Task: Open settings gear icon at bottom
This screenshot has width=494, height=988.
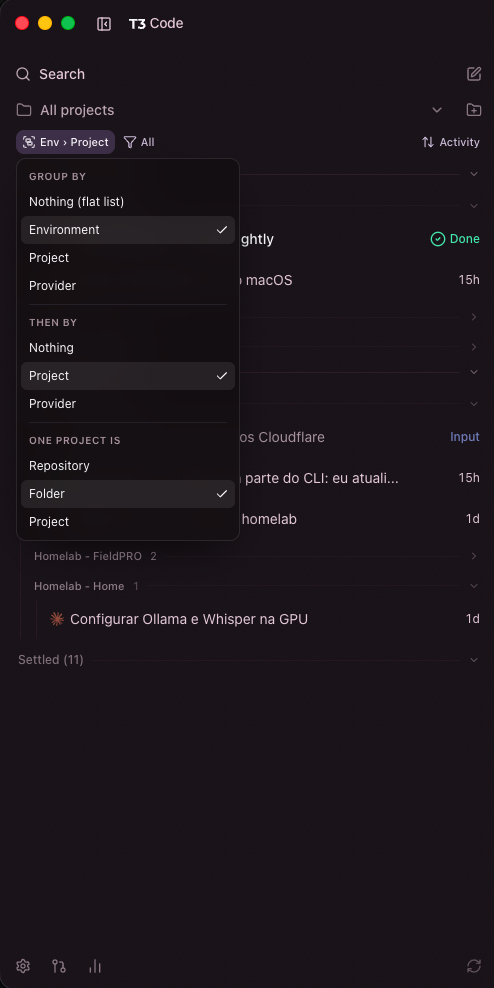Action: 23,966
